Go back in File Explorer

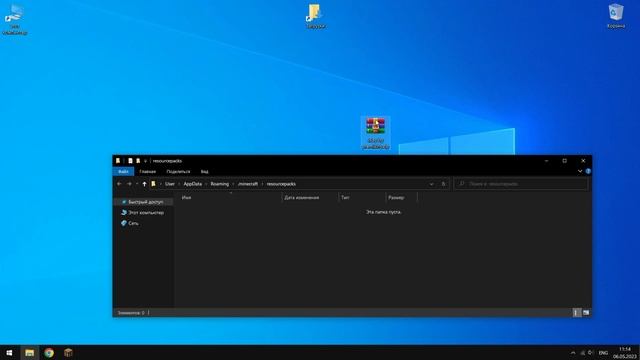[x=119, y=184]
